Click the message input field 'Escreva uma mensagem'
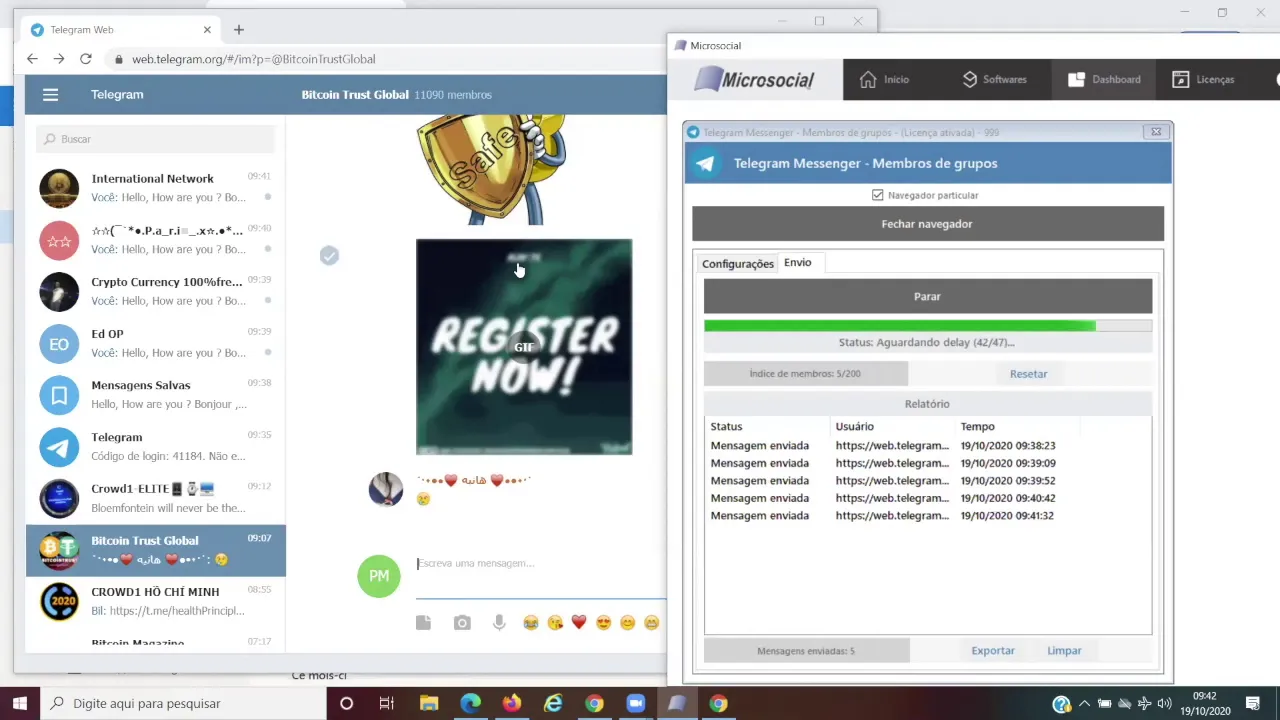The width and height of the screenshot is (1280, 720). tap(541, 564)
